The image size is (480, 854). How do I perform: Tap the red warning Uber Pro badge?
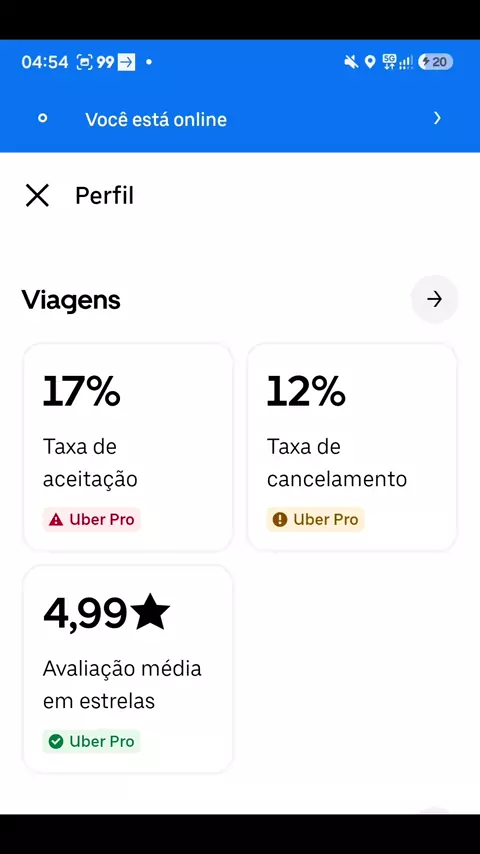click(92, 520)
